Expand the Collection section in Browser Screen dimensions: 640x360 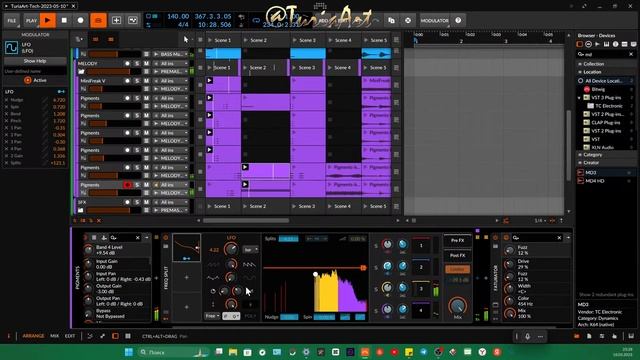pos(580,64)
